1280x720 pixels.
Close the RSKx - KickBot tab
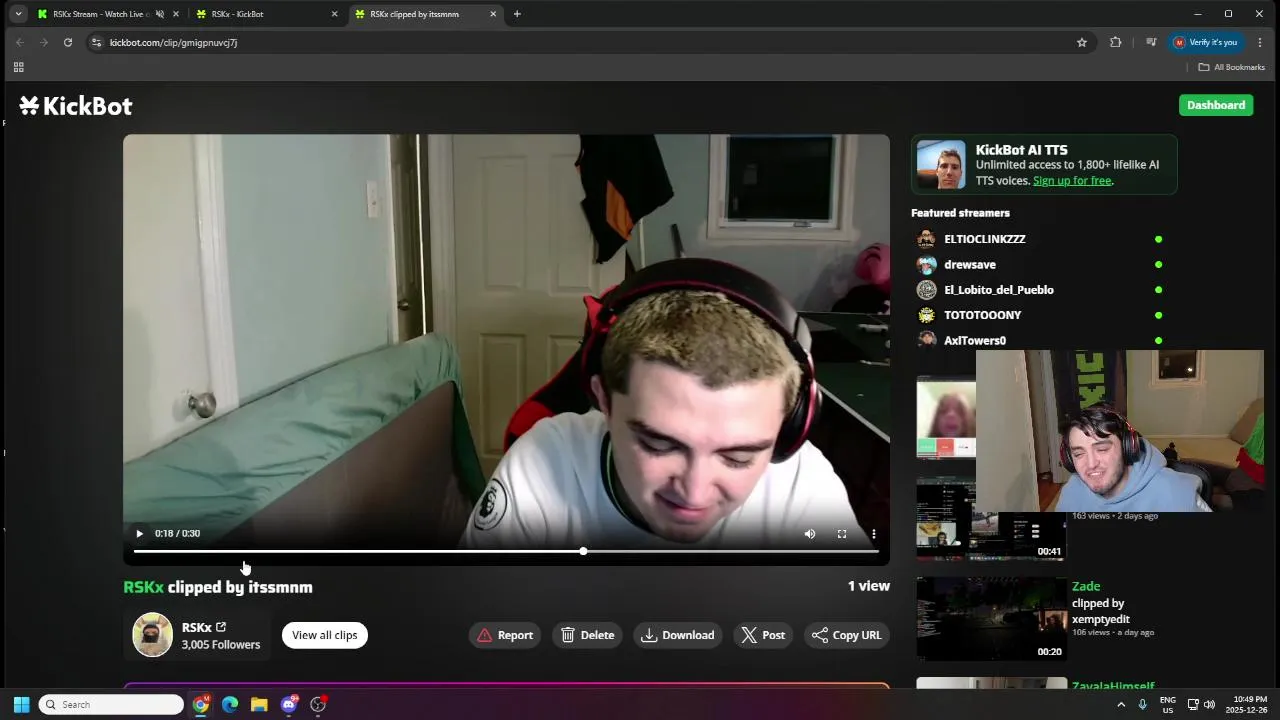point(334,14)
